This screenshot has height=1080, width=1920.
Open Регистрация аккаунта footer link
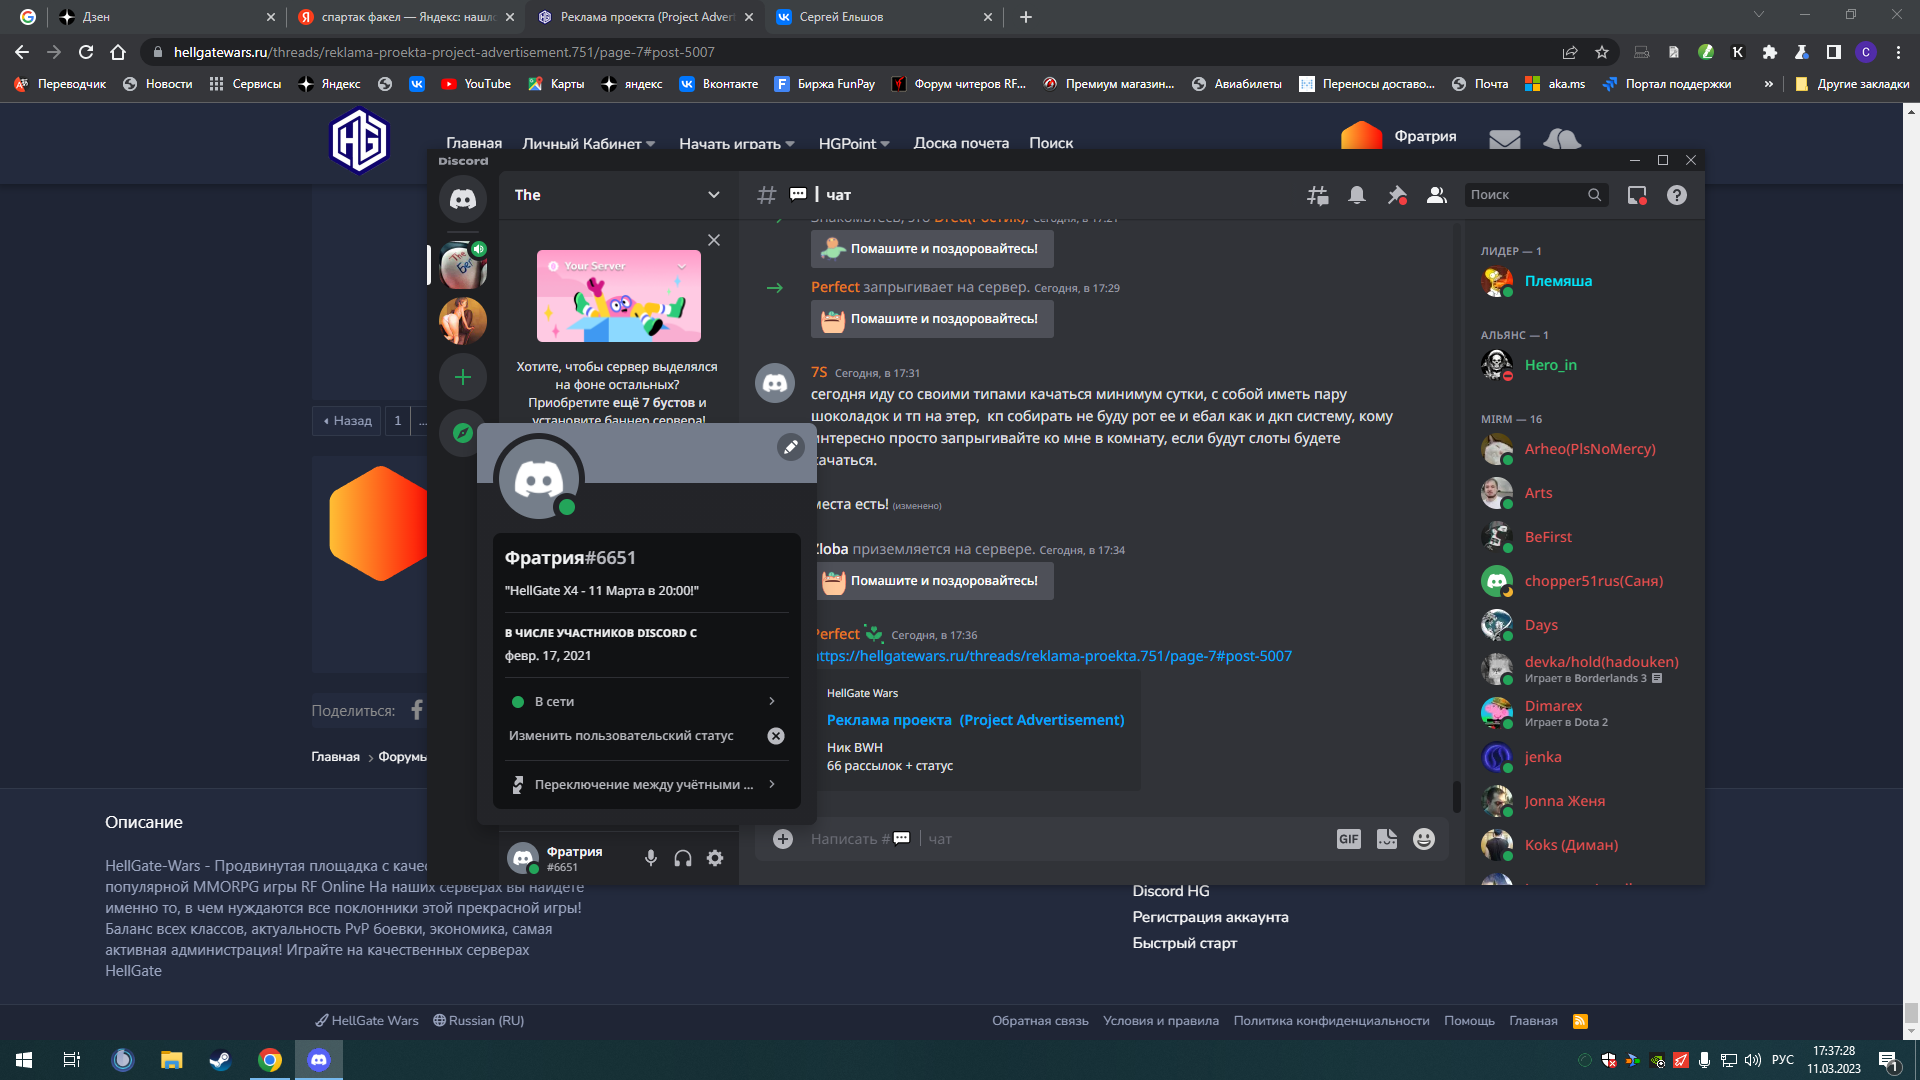click(x=1210, y=917)
